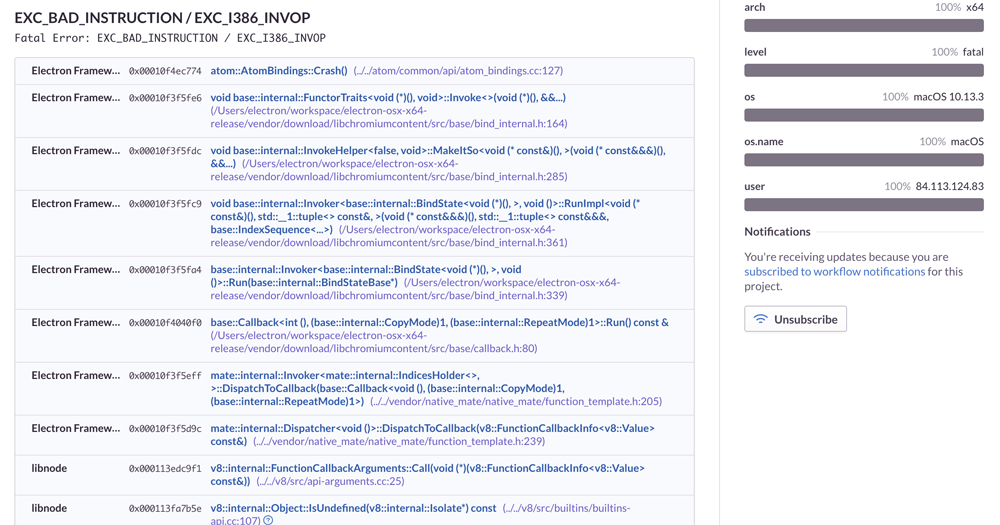The image size is (1000, 525).
Task: Click address 0x00010f3f5eff
Action: [x=165, y=375]
